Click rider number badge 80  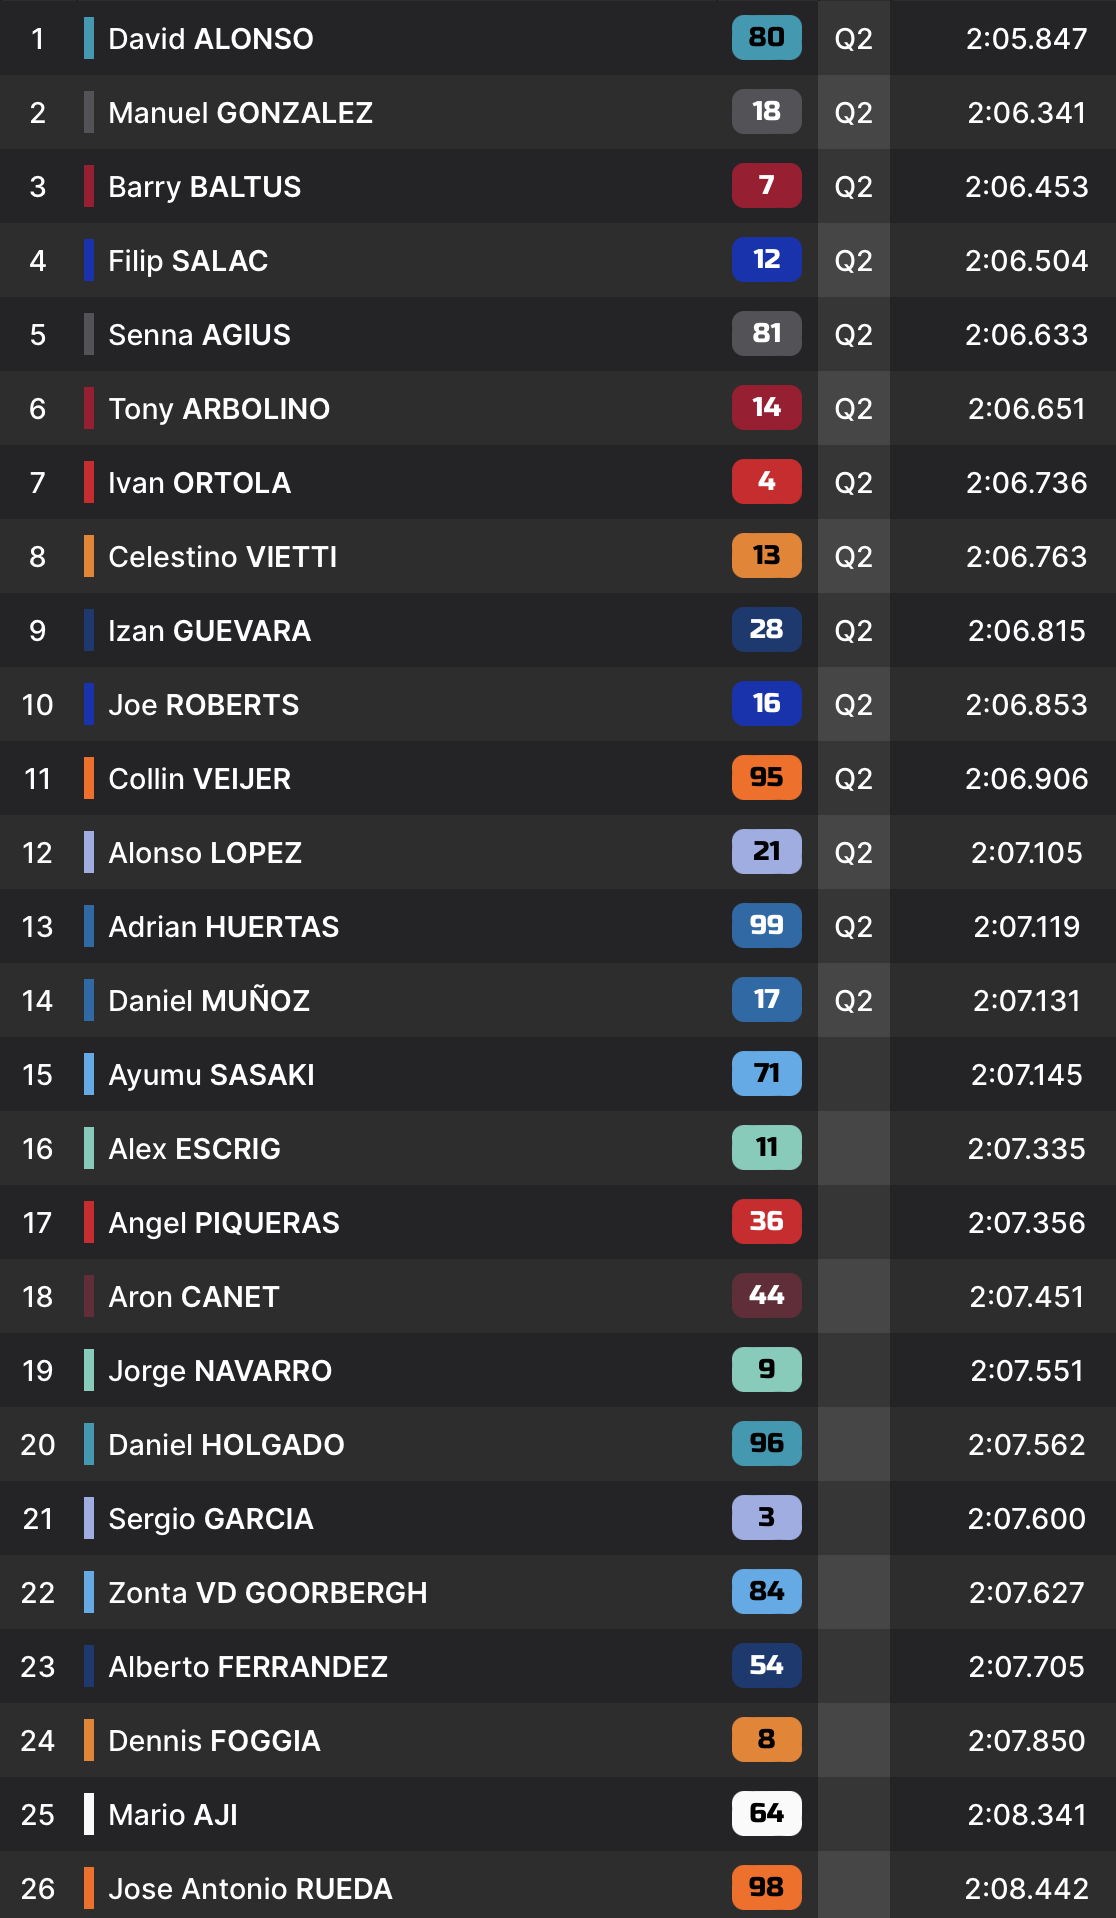766,38
